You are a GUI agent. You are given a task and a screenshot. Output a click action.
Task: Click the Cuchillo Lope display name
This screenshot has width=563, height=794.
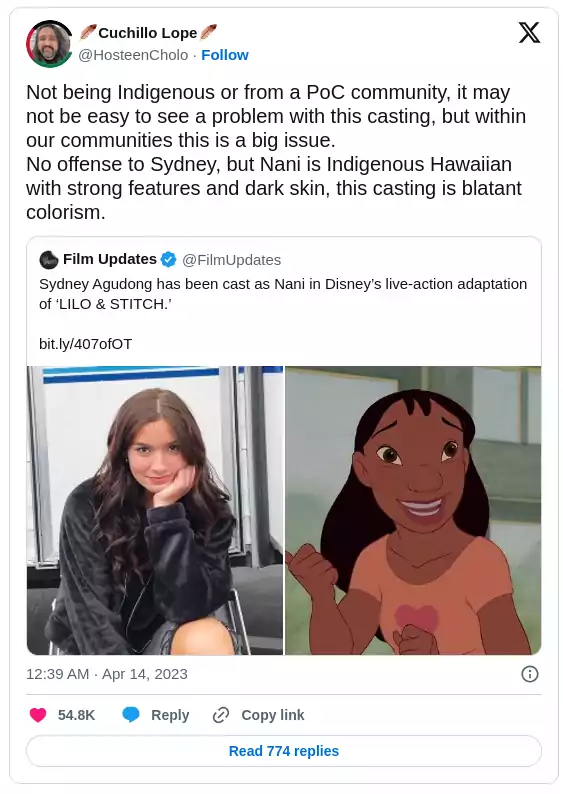pos(148,33)
